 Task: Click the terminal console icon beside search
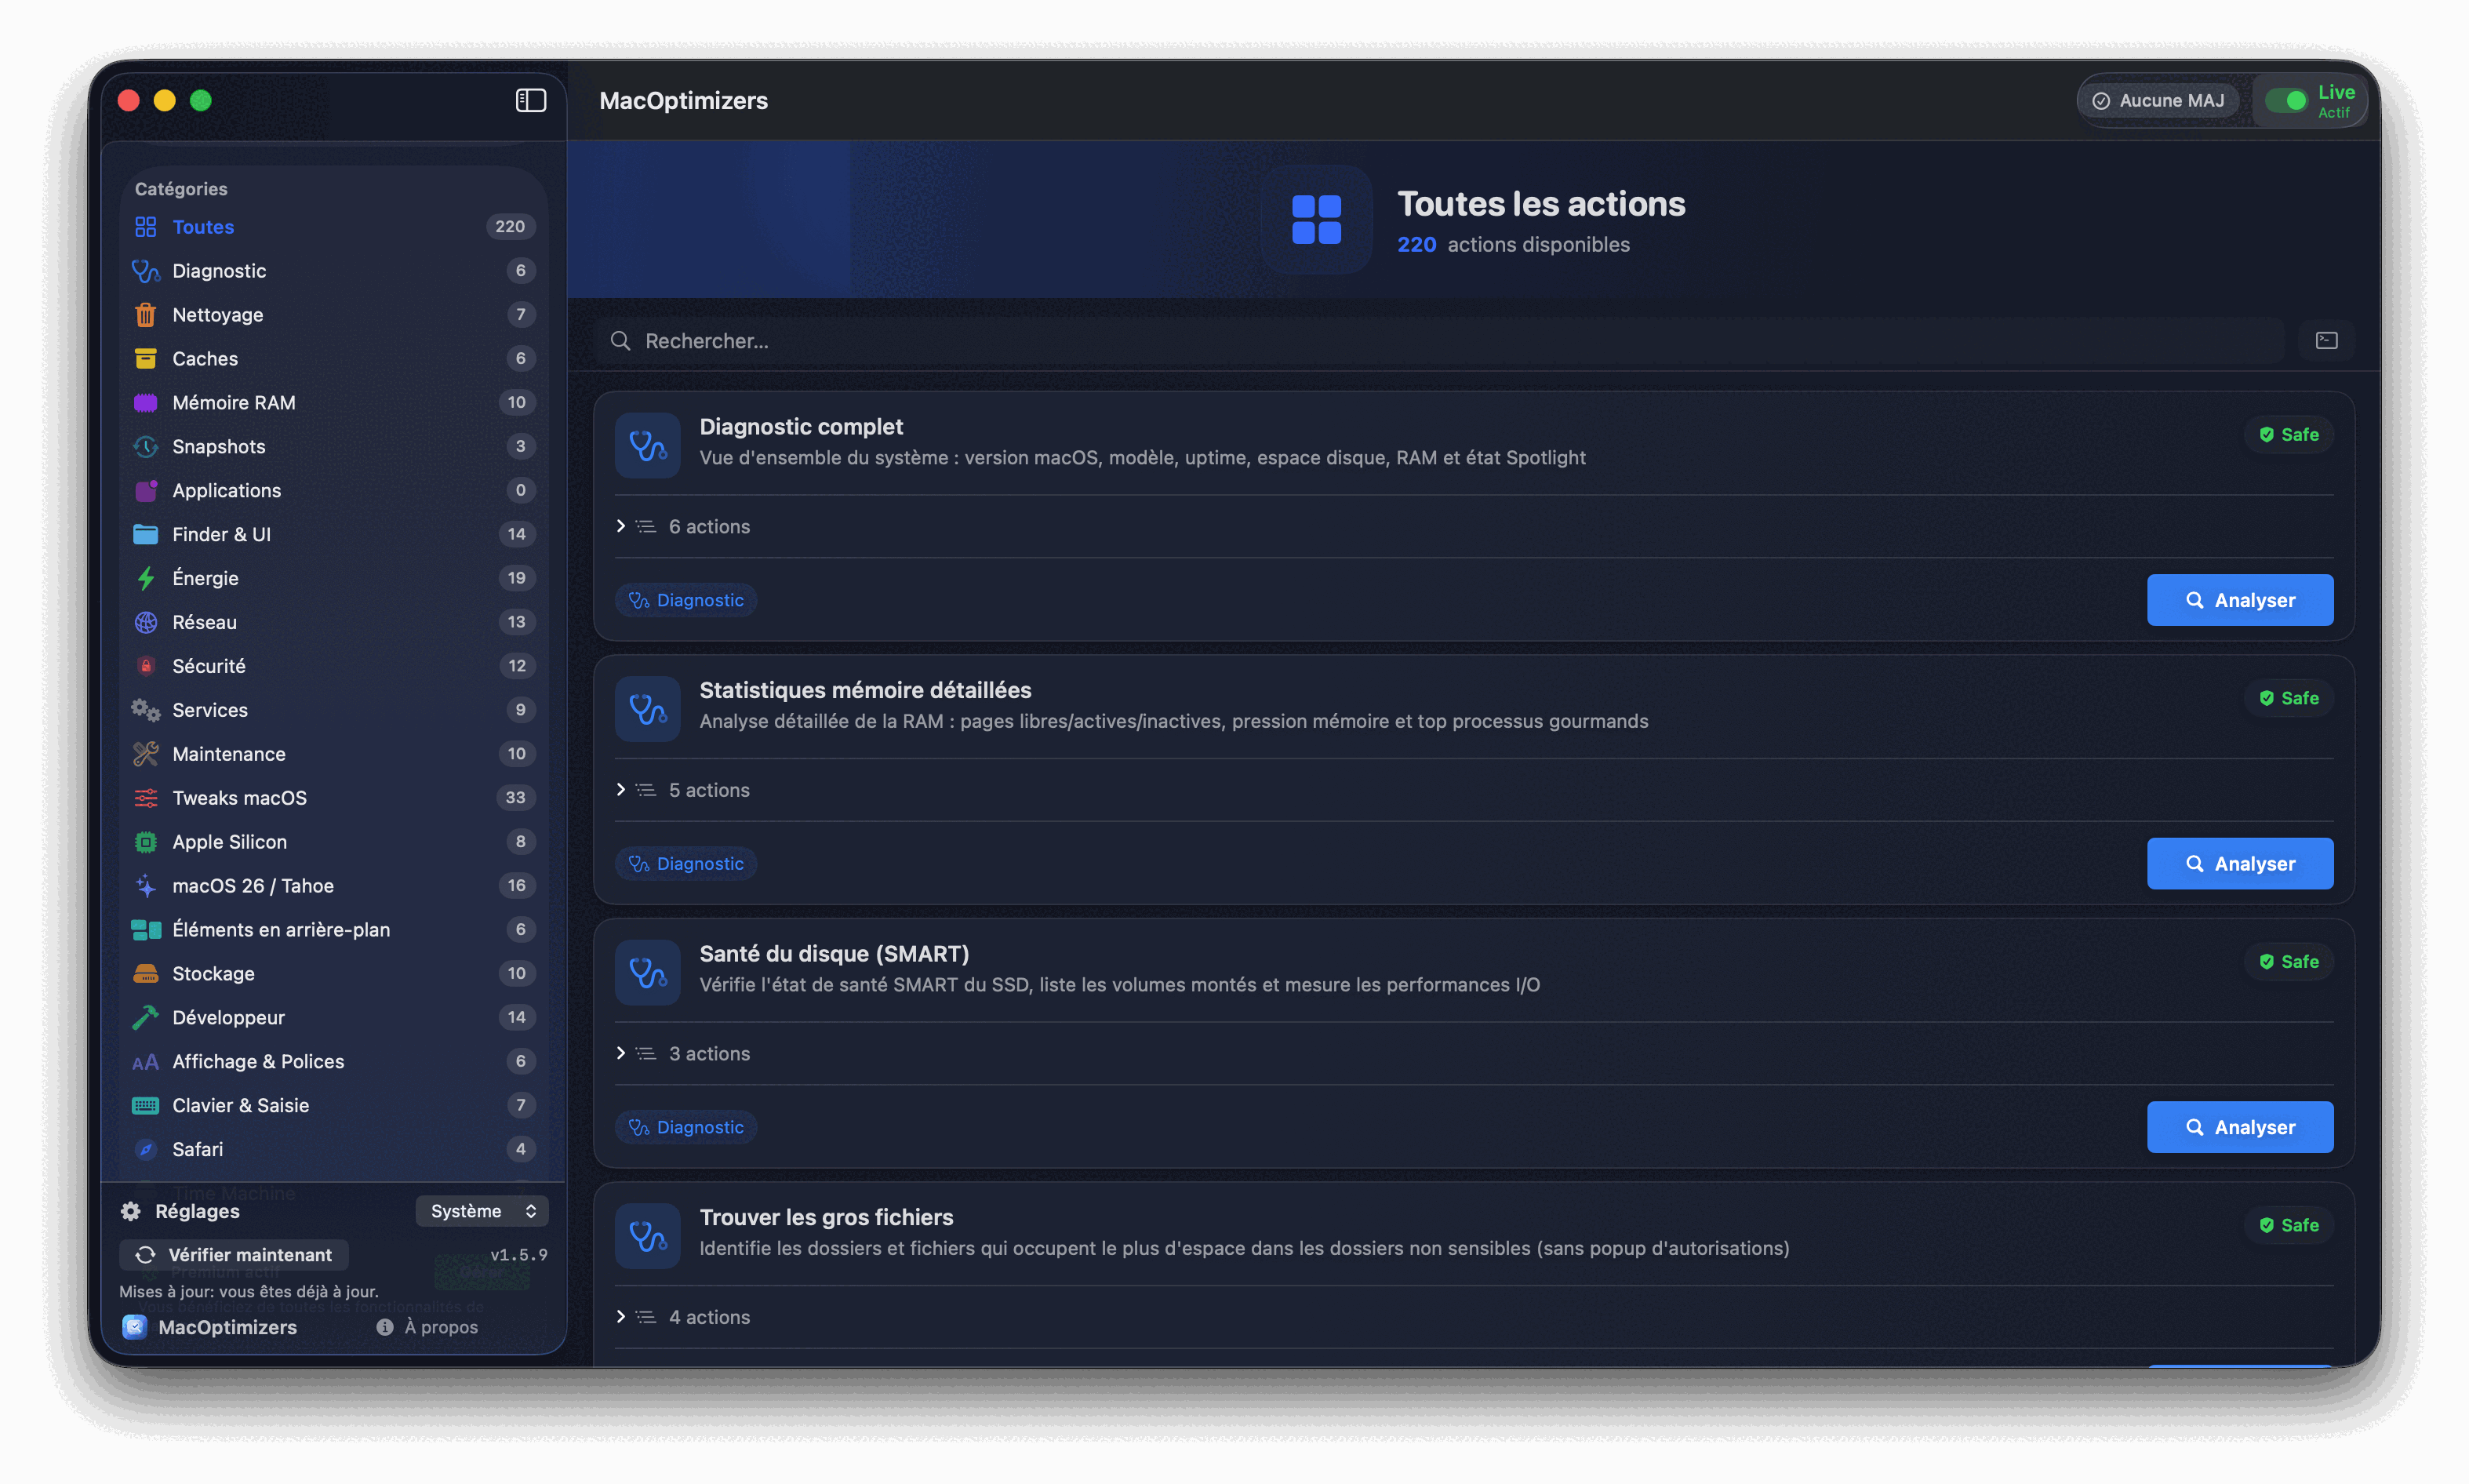pyautogui.click(x=2326, y=341)
